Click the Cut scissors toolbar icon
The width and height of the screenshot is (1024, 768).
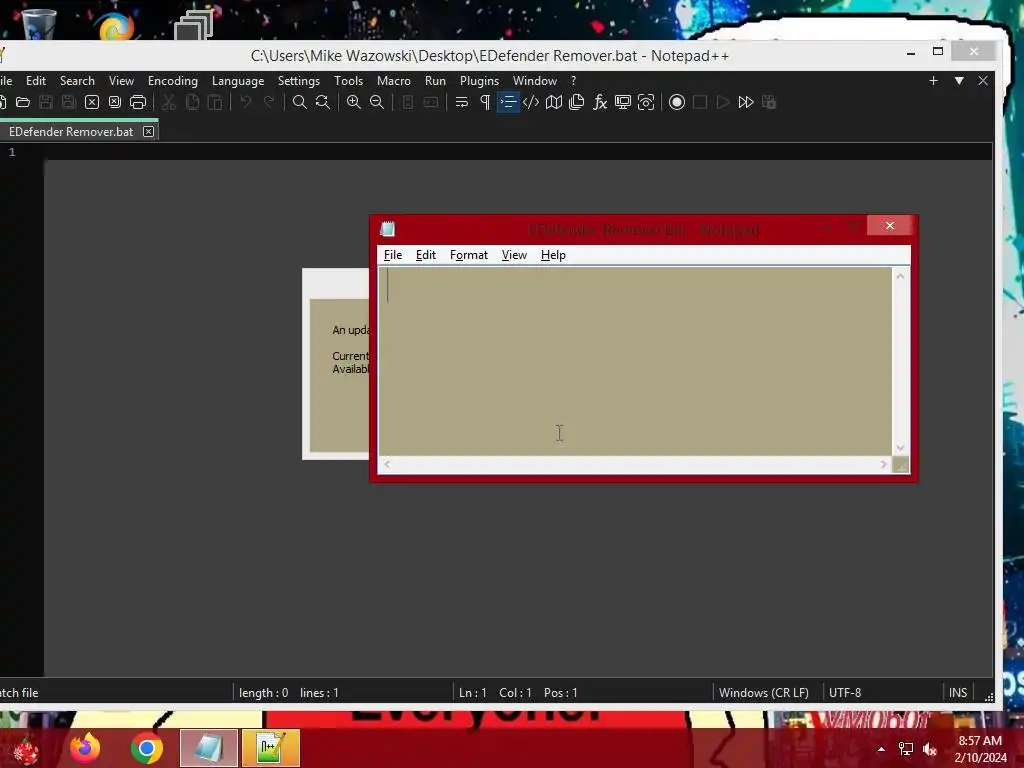click(x=169, y=102)
